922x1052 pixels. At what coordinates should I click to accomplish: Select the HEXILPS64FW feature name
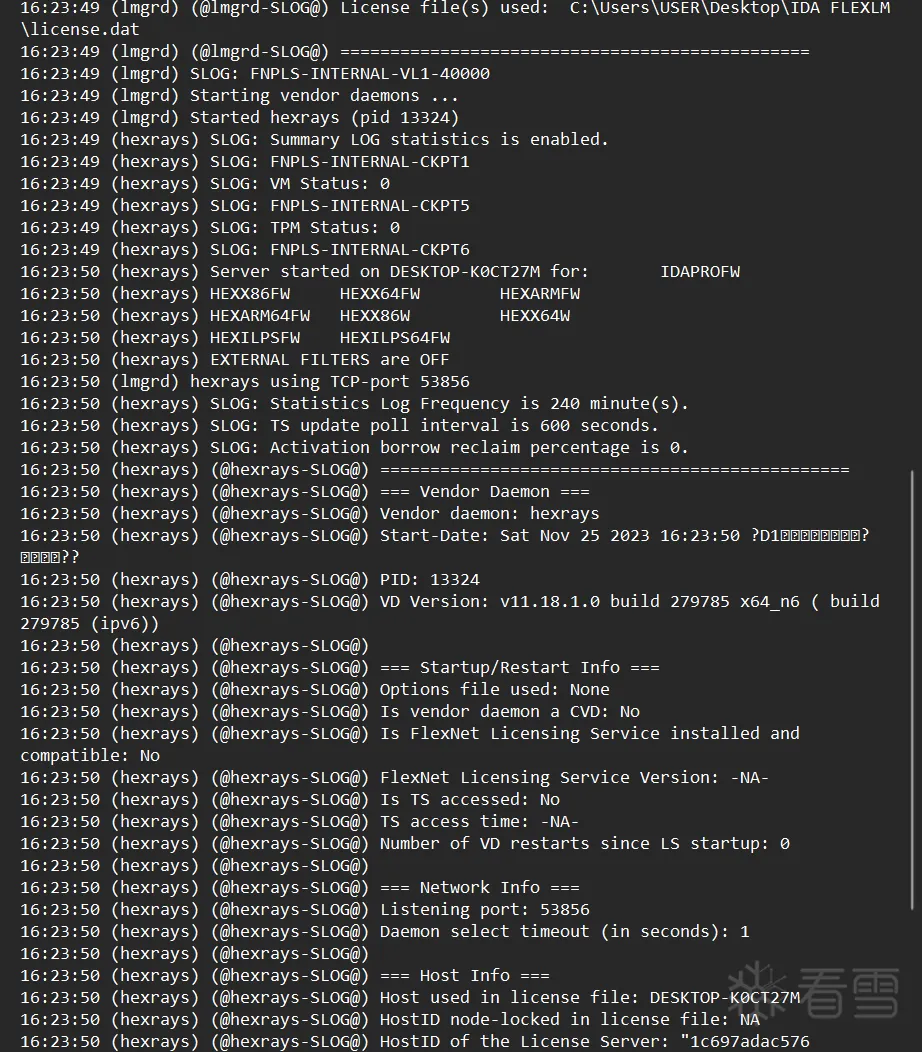(395, 338)
